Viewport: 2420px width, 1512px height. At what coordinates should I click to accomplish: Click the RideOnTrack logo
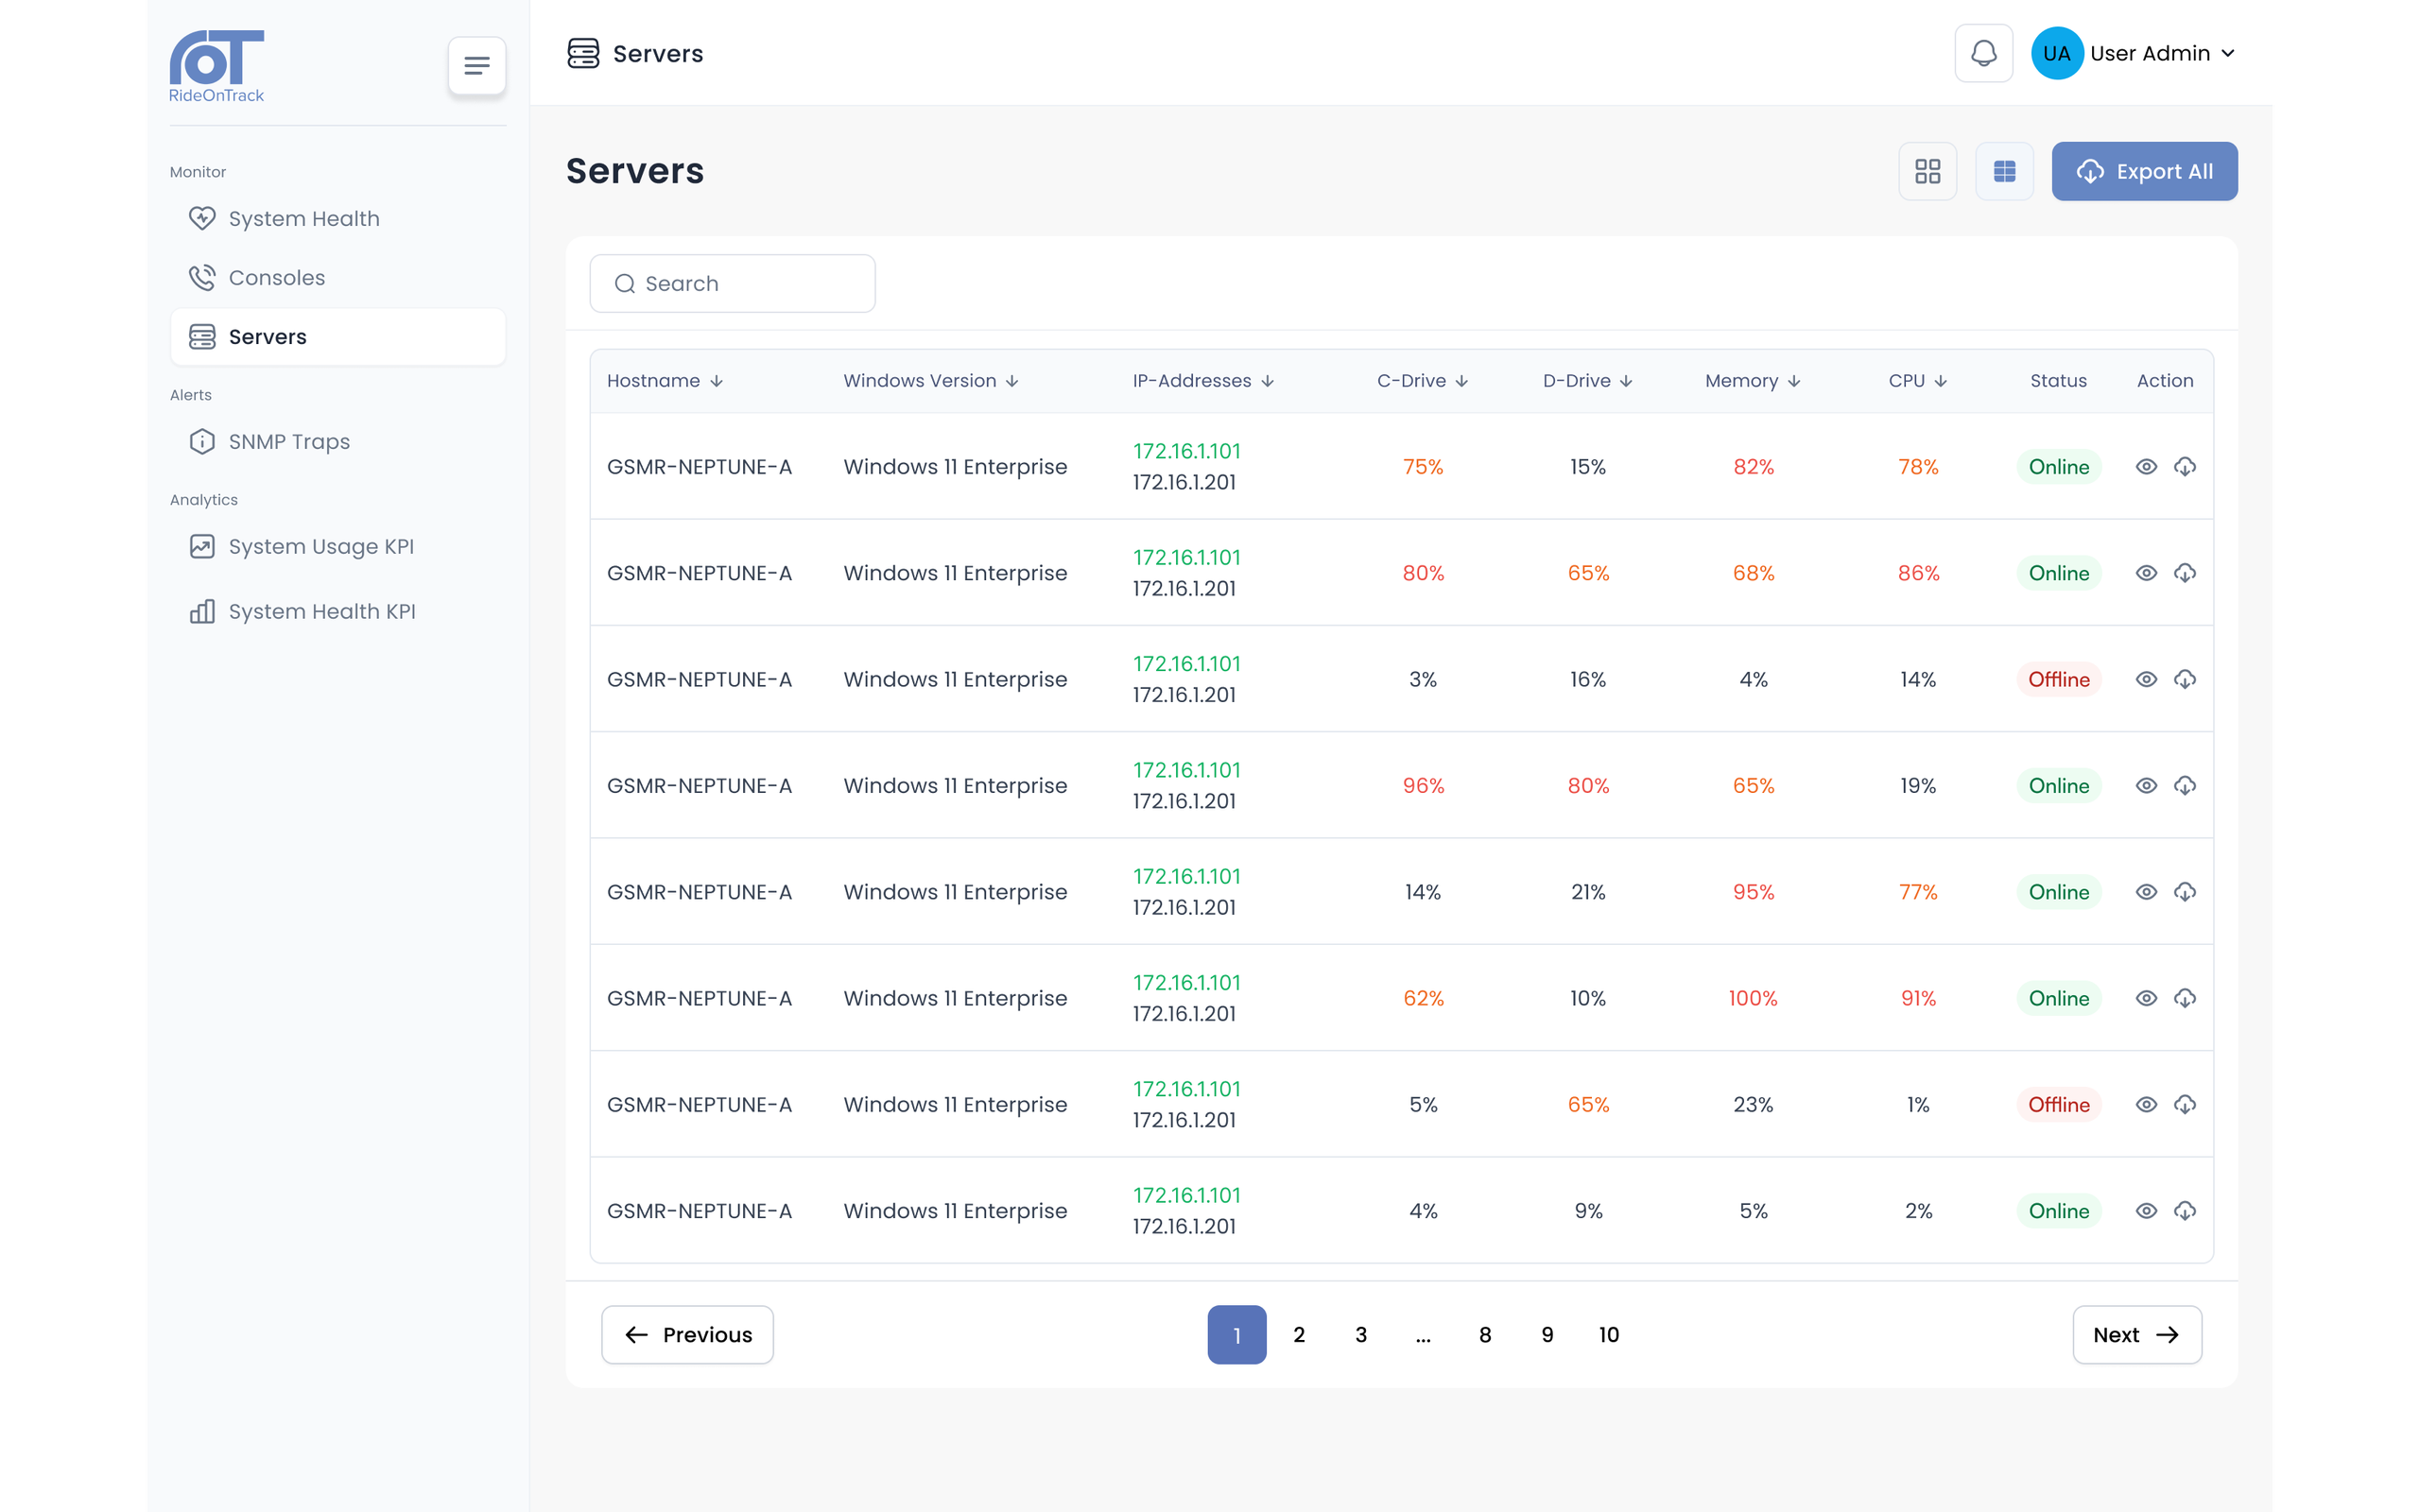(216, 66)
